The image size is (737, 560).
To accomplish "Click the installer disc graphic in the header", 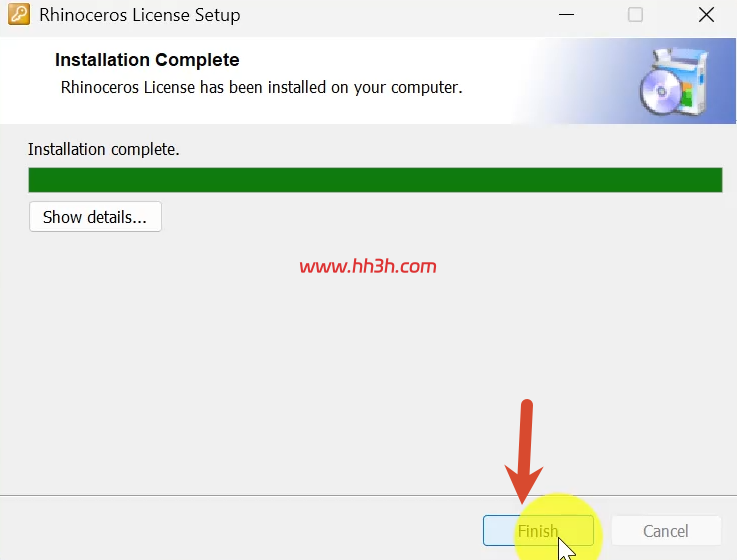I will pyautogui.click(x=674, y=82).
